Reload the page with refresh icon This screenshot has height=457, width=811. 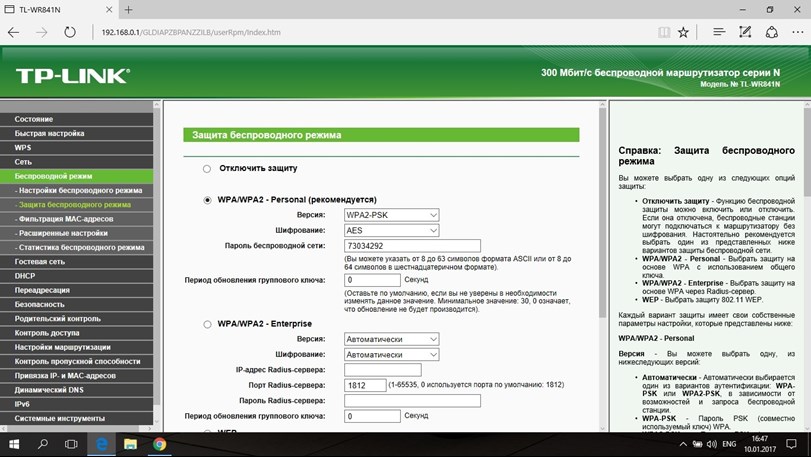[70, 32]
